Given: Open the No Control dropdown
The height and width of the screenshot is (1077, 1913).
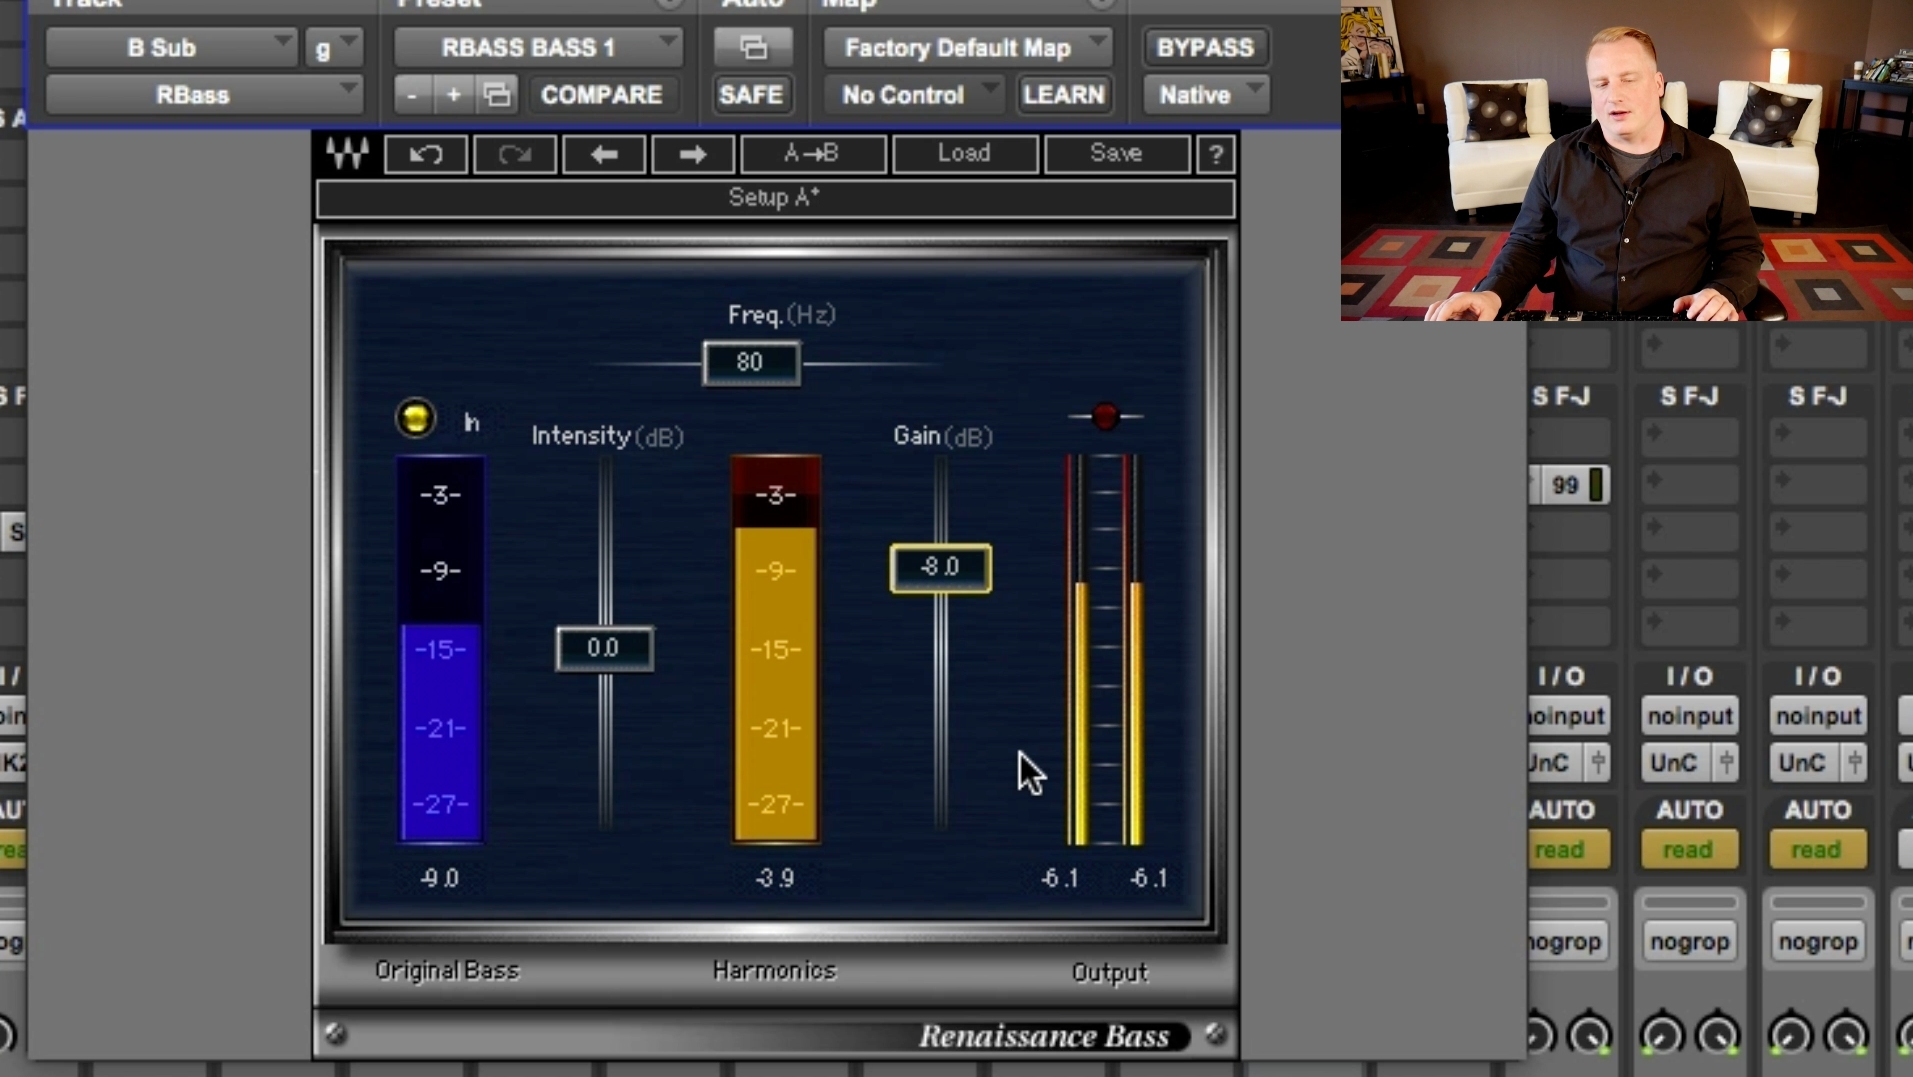Looking at the screenshot, I should (x=913, y=95).
